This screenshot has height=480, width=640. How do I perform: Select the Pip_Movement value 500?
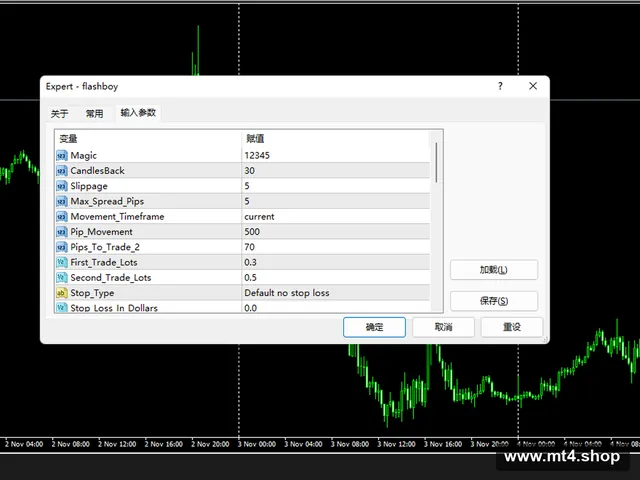(x=336, y=232)
